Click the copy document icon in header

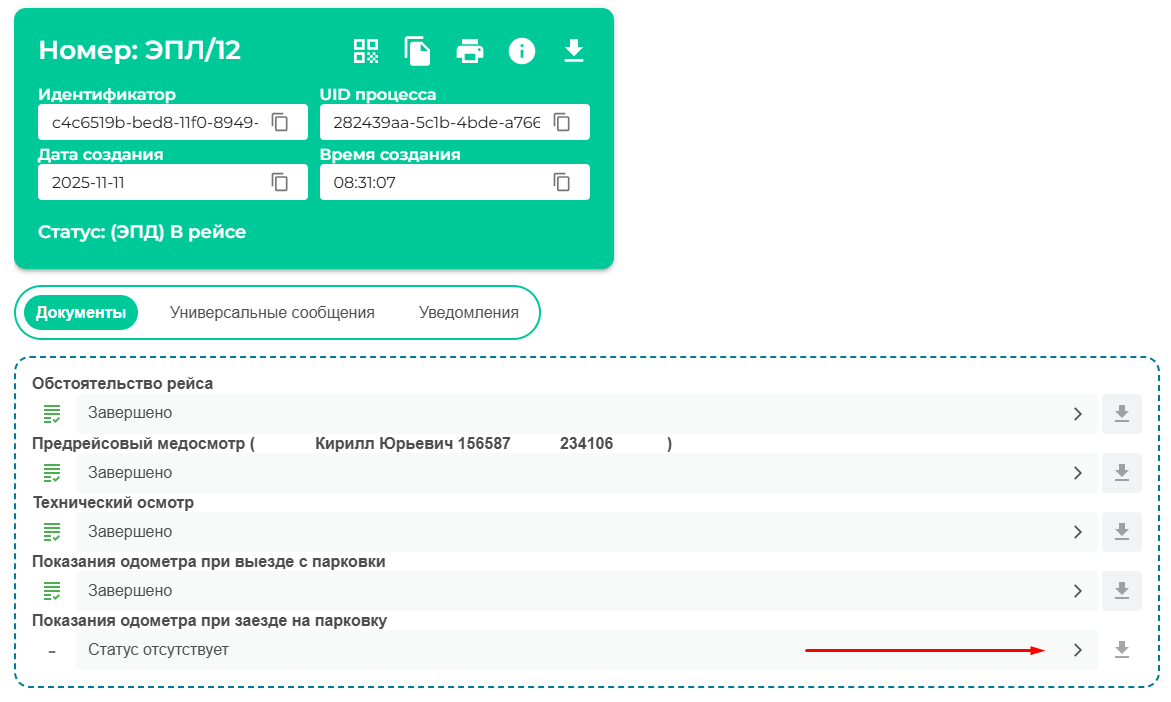point(417,51)
